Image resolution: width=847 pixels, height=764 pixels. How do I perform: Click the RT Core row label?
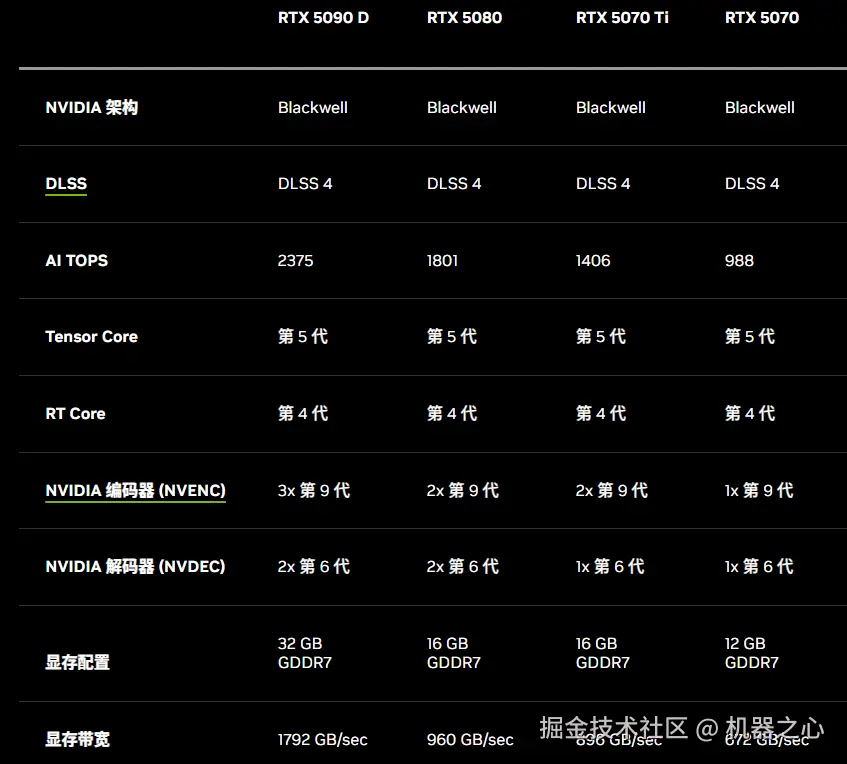pos(76,414)
